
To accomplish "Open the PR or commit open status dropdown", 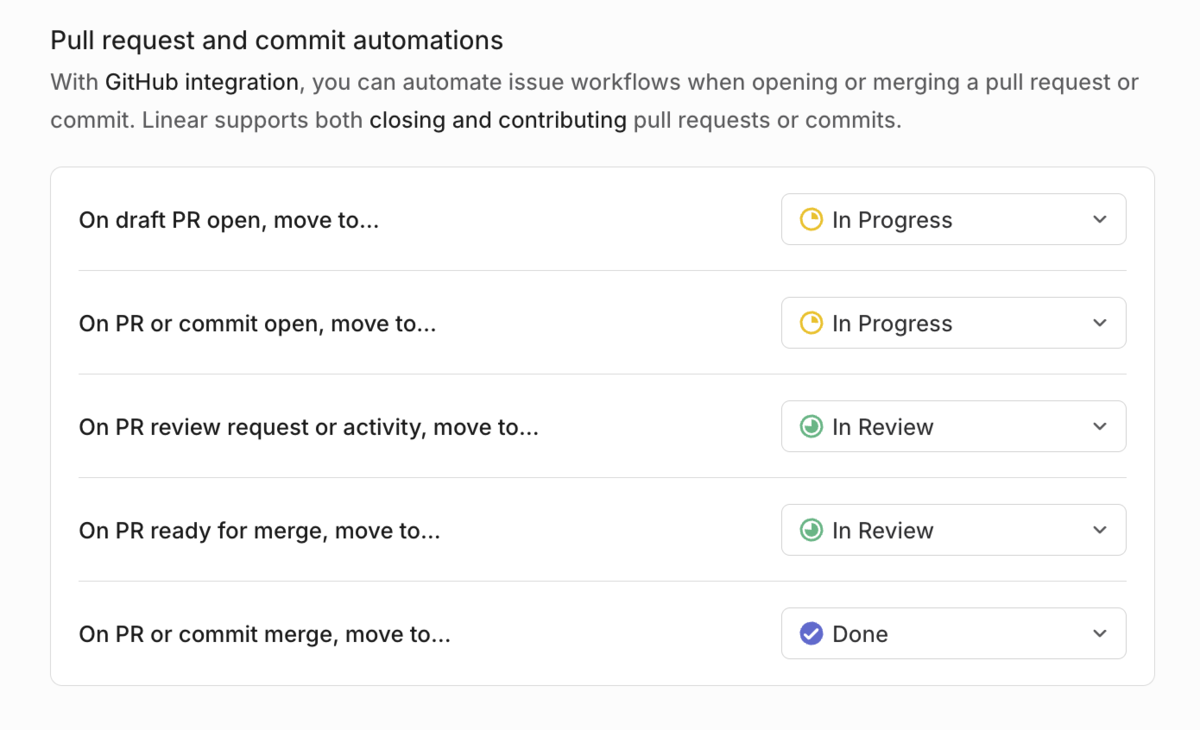I will (x=953, y=323).
